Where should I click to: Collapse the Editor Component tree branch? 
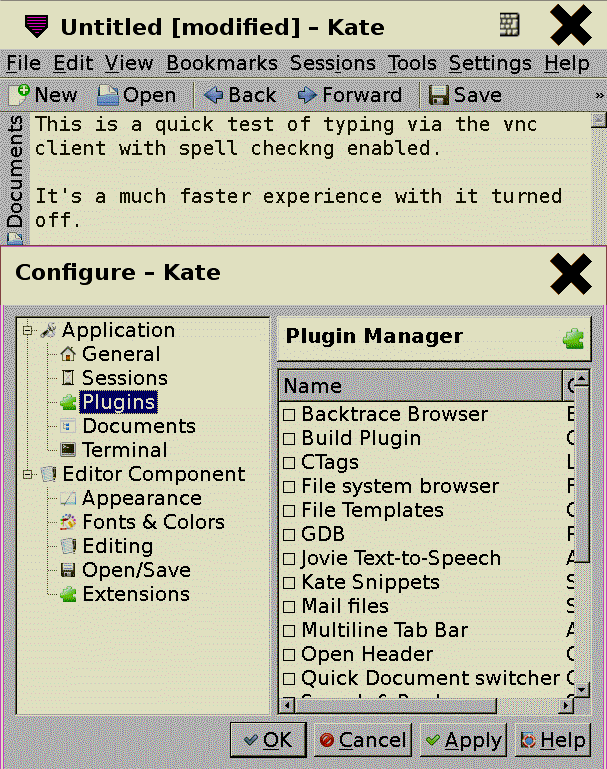click(x=27, y=474)
